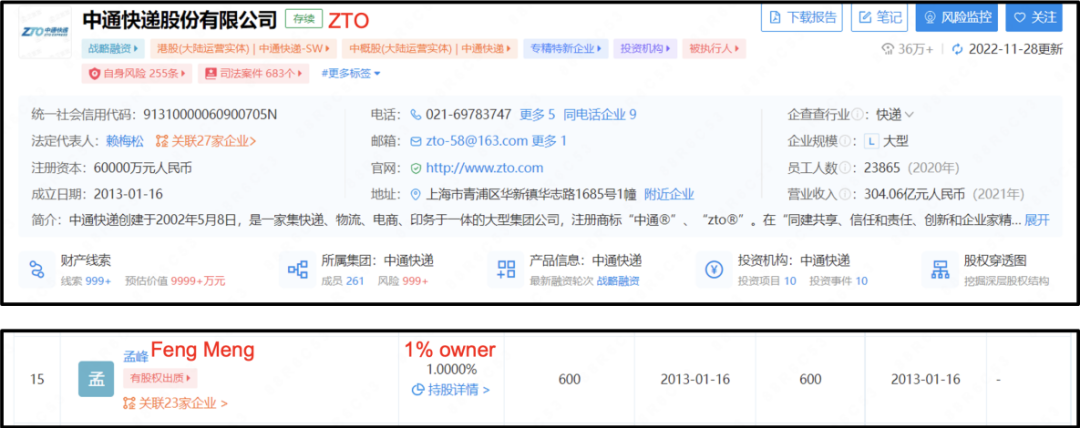Image resolution: width=1080 pixels, height=428 pixels.
Task: Open the address 上海市青浦区华新镇华志路1685号1幢
Action: (x=532, y=194)
